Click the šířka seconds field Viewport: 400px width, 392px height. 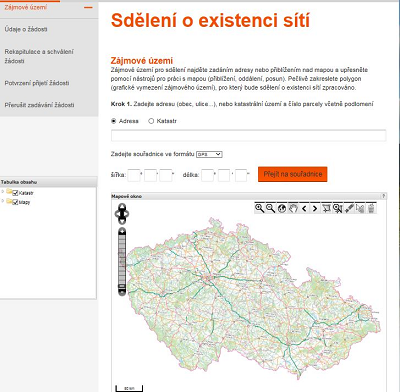click(x=166, y=175)
